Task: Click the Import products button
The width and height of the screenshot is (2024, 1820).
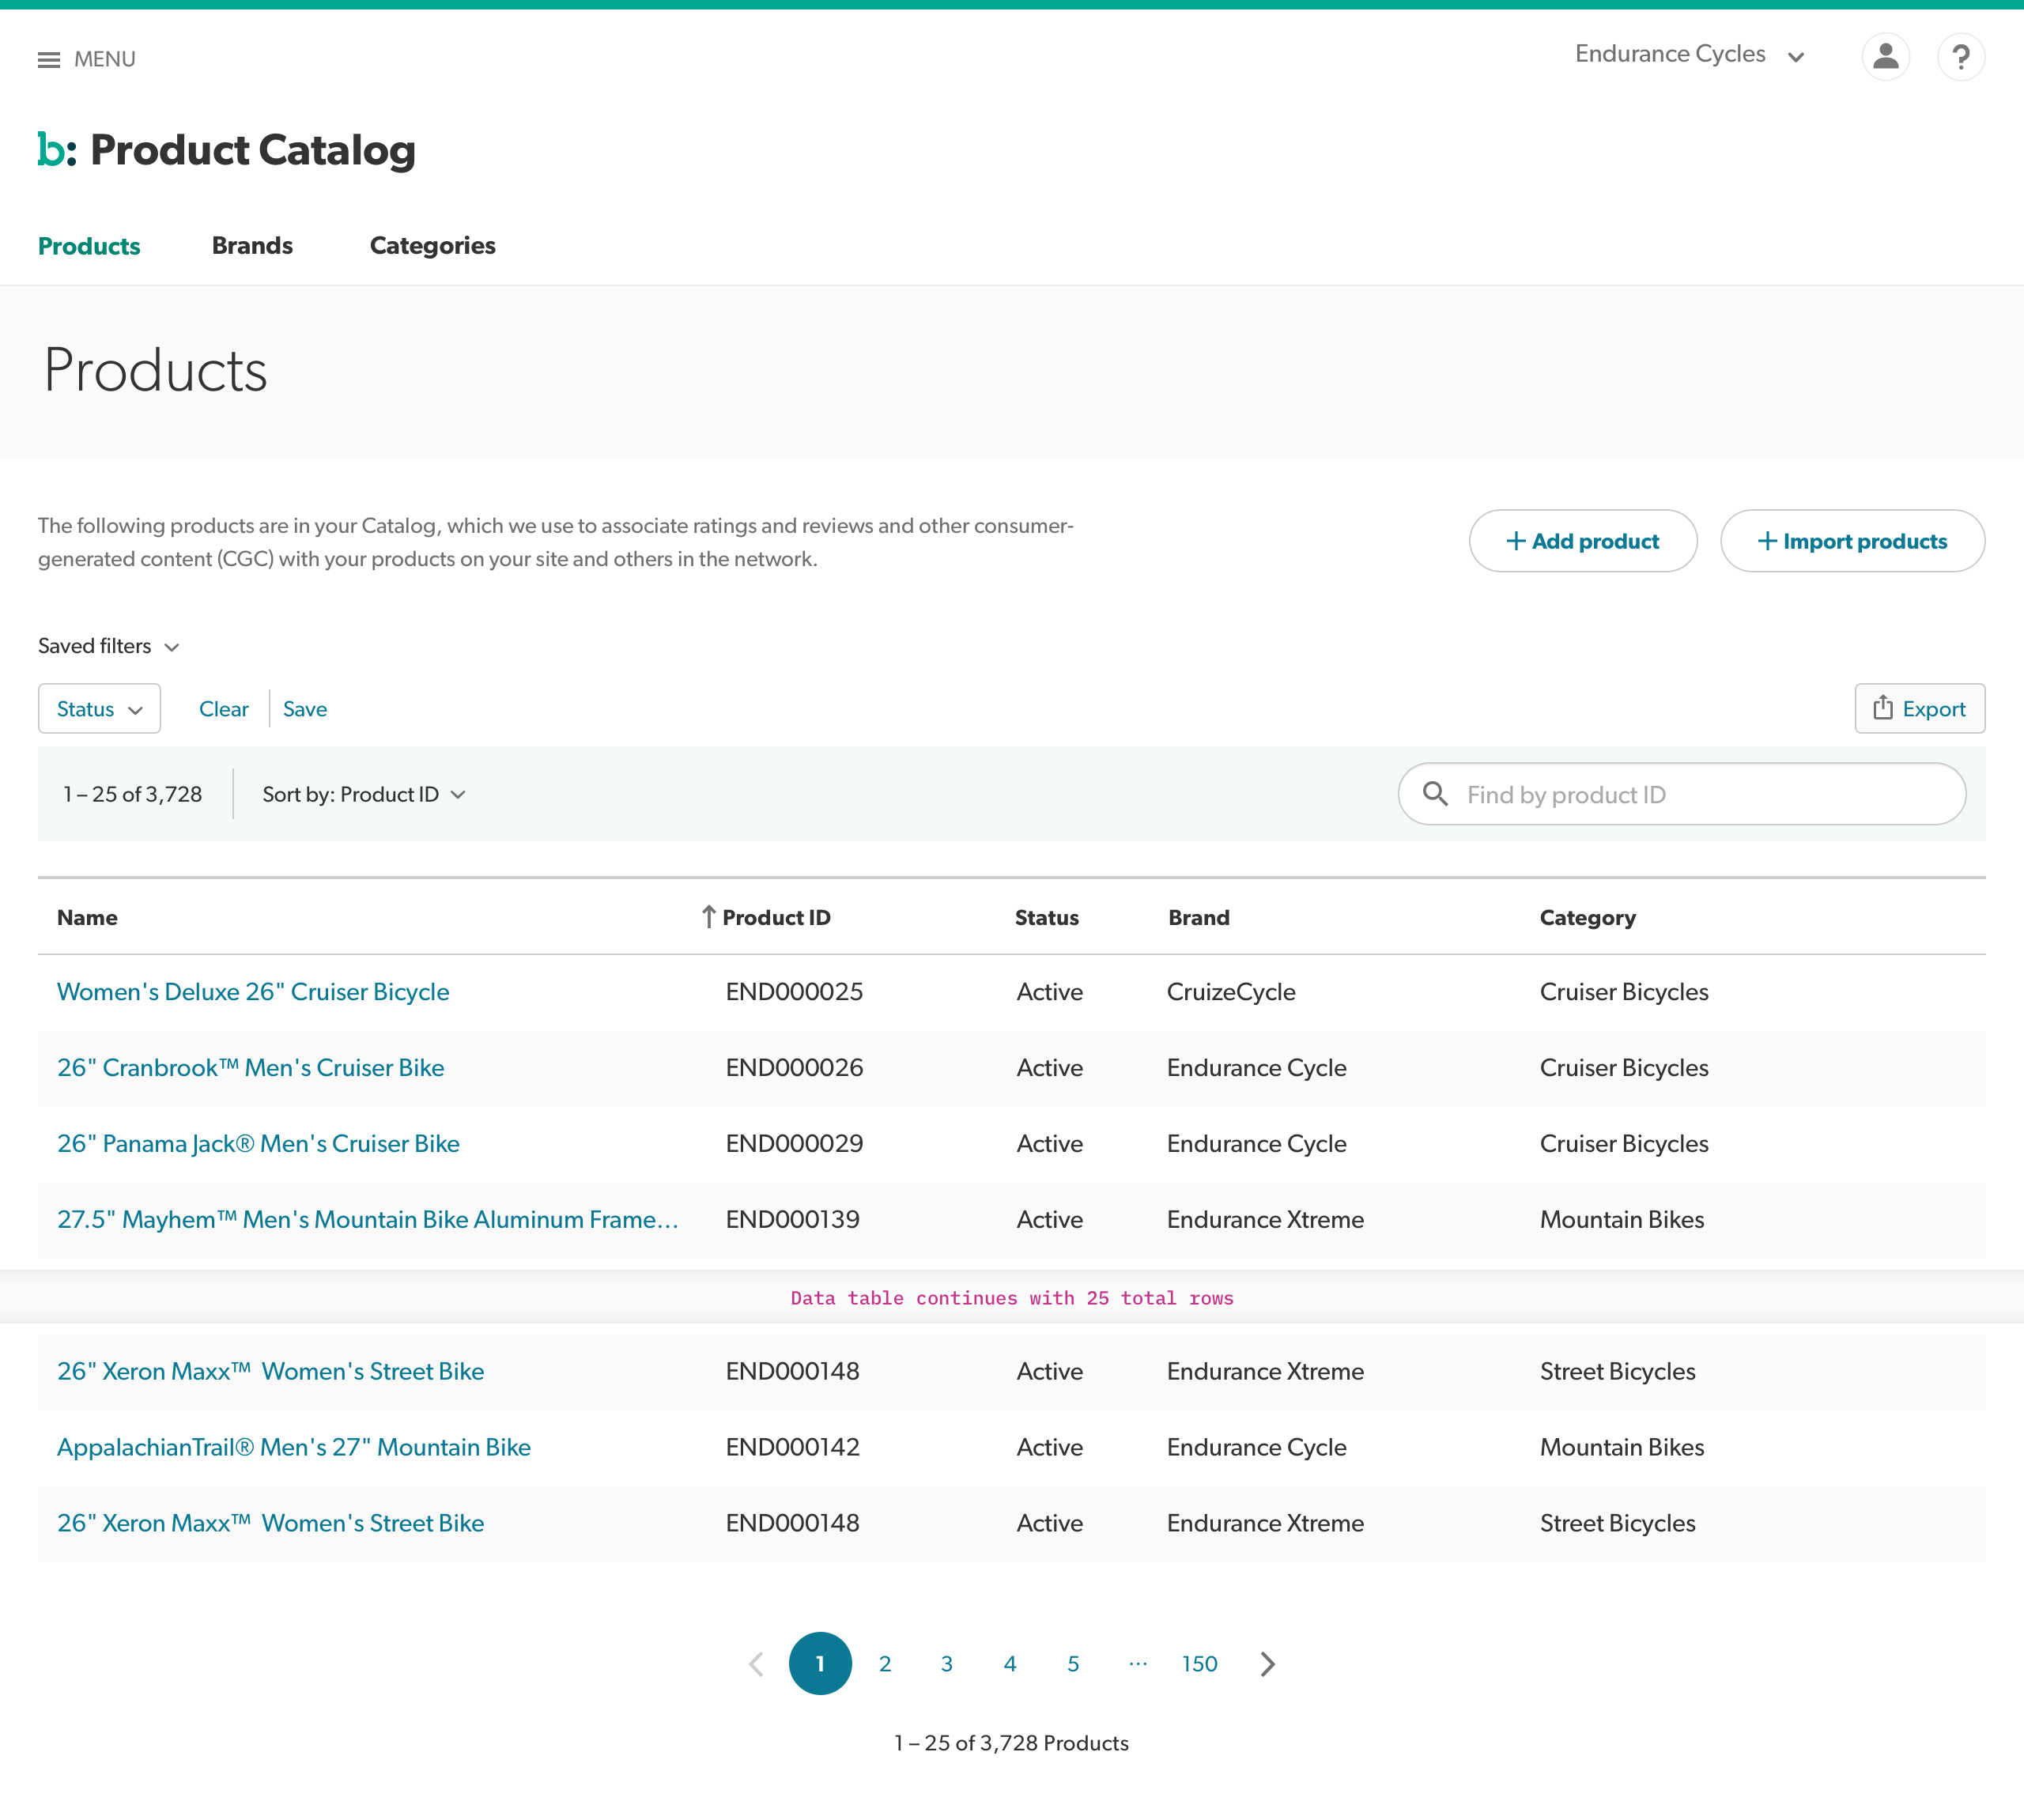Action: (1852, 541)
